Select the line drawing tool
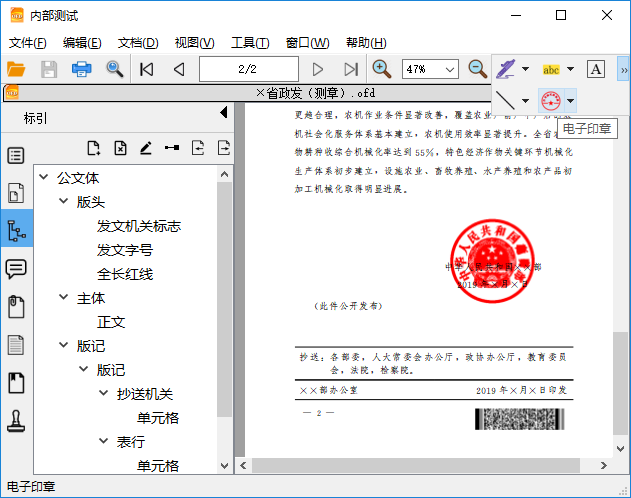 click(506, 100)
